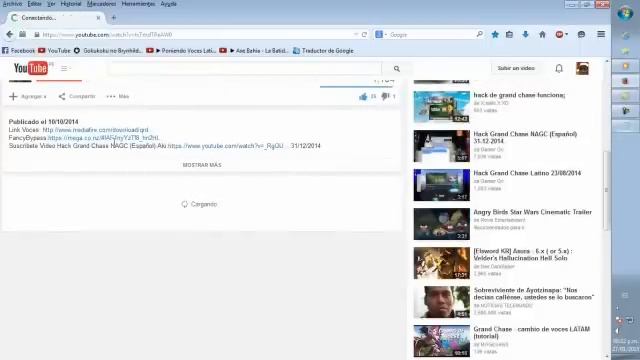
Task: Expand description with MOSTRAR MÁS
Action: 202,165
